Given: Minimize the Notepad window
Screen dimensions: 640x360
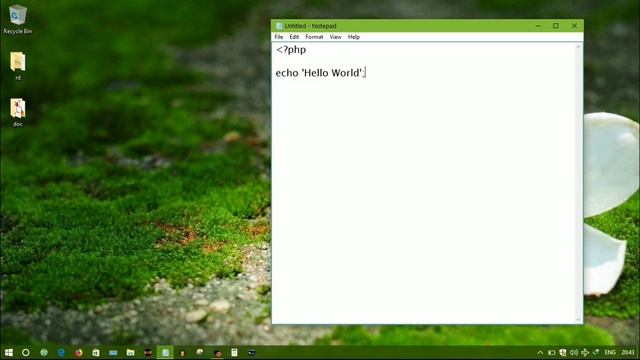Looking at the screenshot, I should pyautogui.click(x=538, y=26).
